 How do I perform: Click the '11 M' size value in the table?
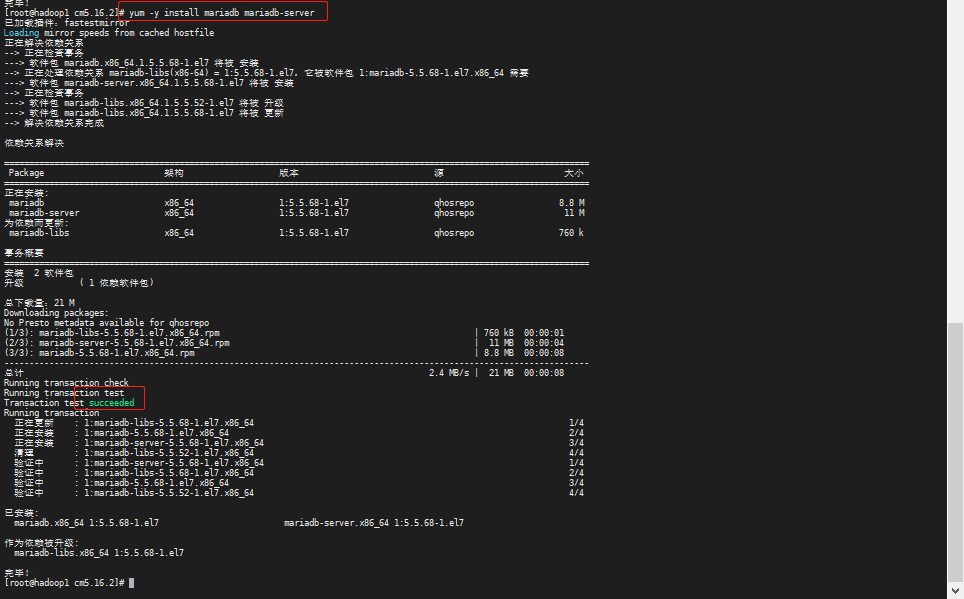(574, 213)
